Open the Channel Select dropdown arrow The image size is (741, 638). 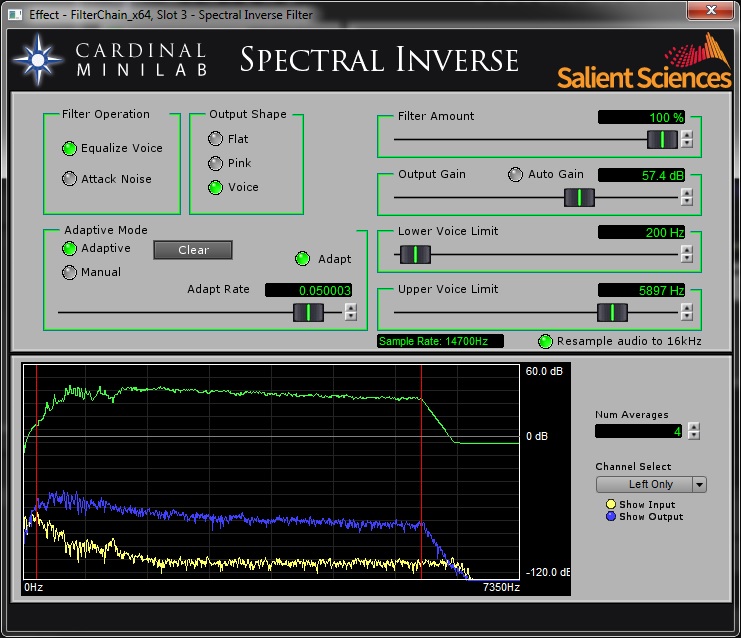pyautogui.click(x=699, y=484)
